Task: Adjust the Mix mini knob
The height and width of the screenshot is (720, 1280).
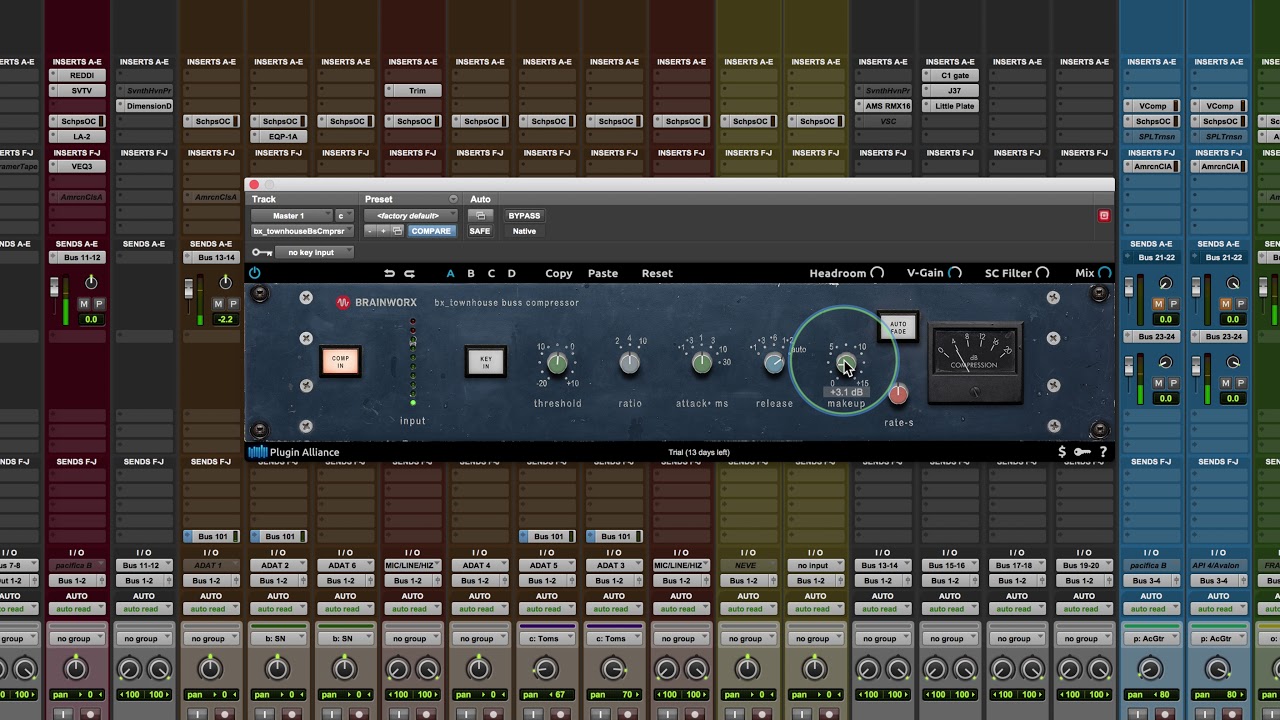Action: click(1105, 273)
